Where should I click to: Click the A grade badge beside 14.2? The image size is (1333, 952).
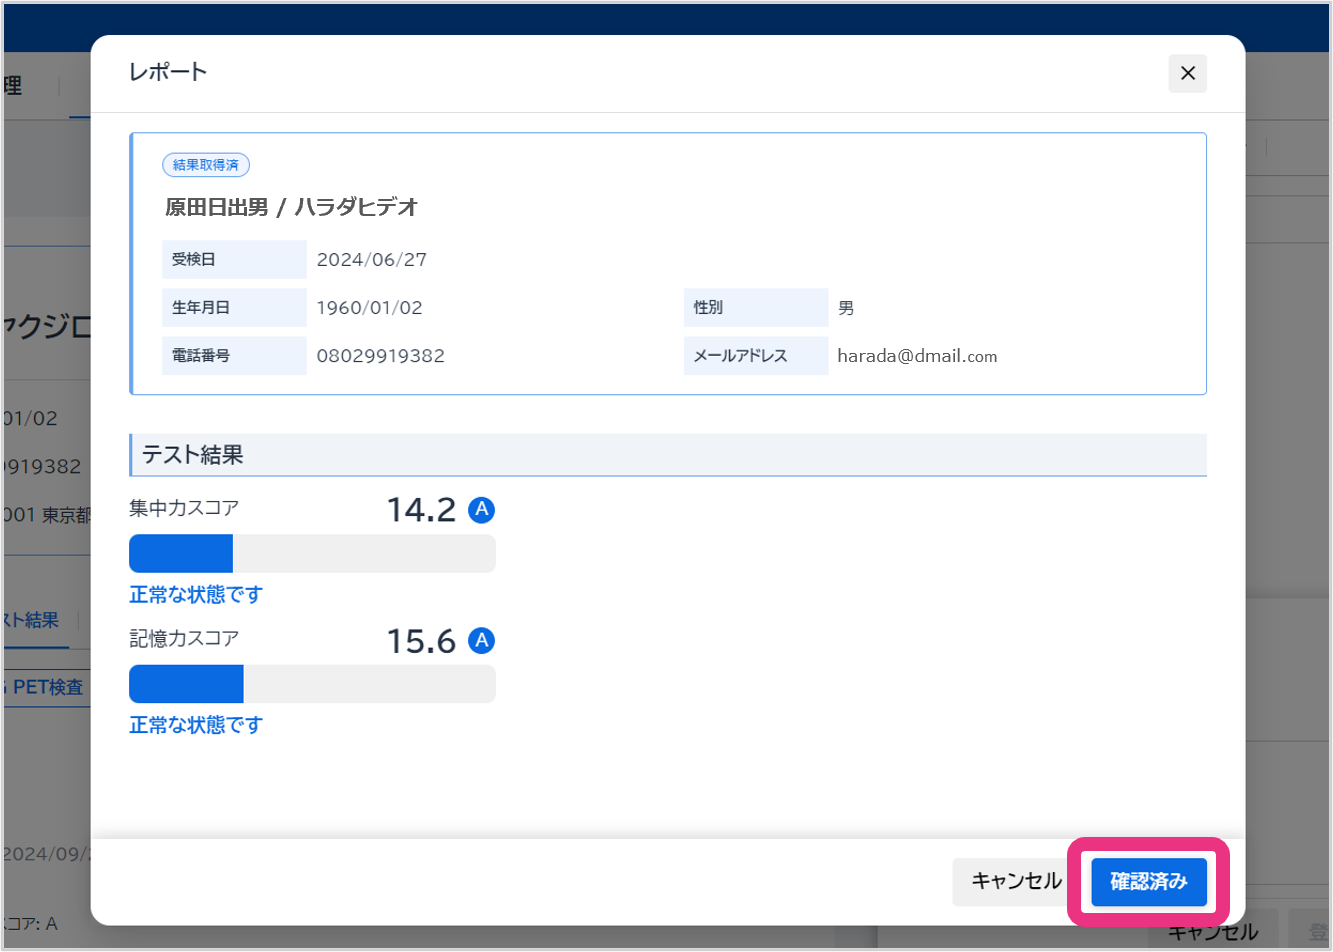482,510
